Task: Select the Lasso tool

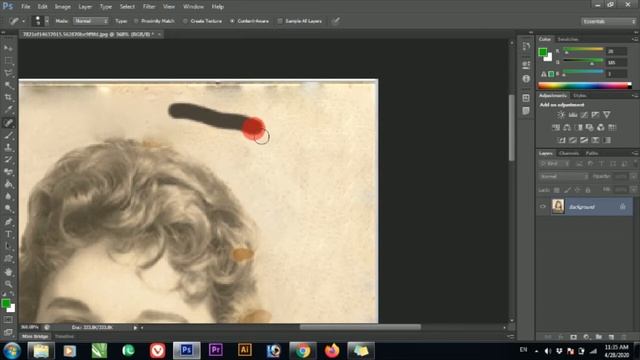Action: (8, 73)
